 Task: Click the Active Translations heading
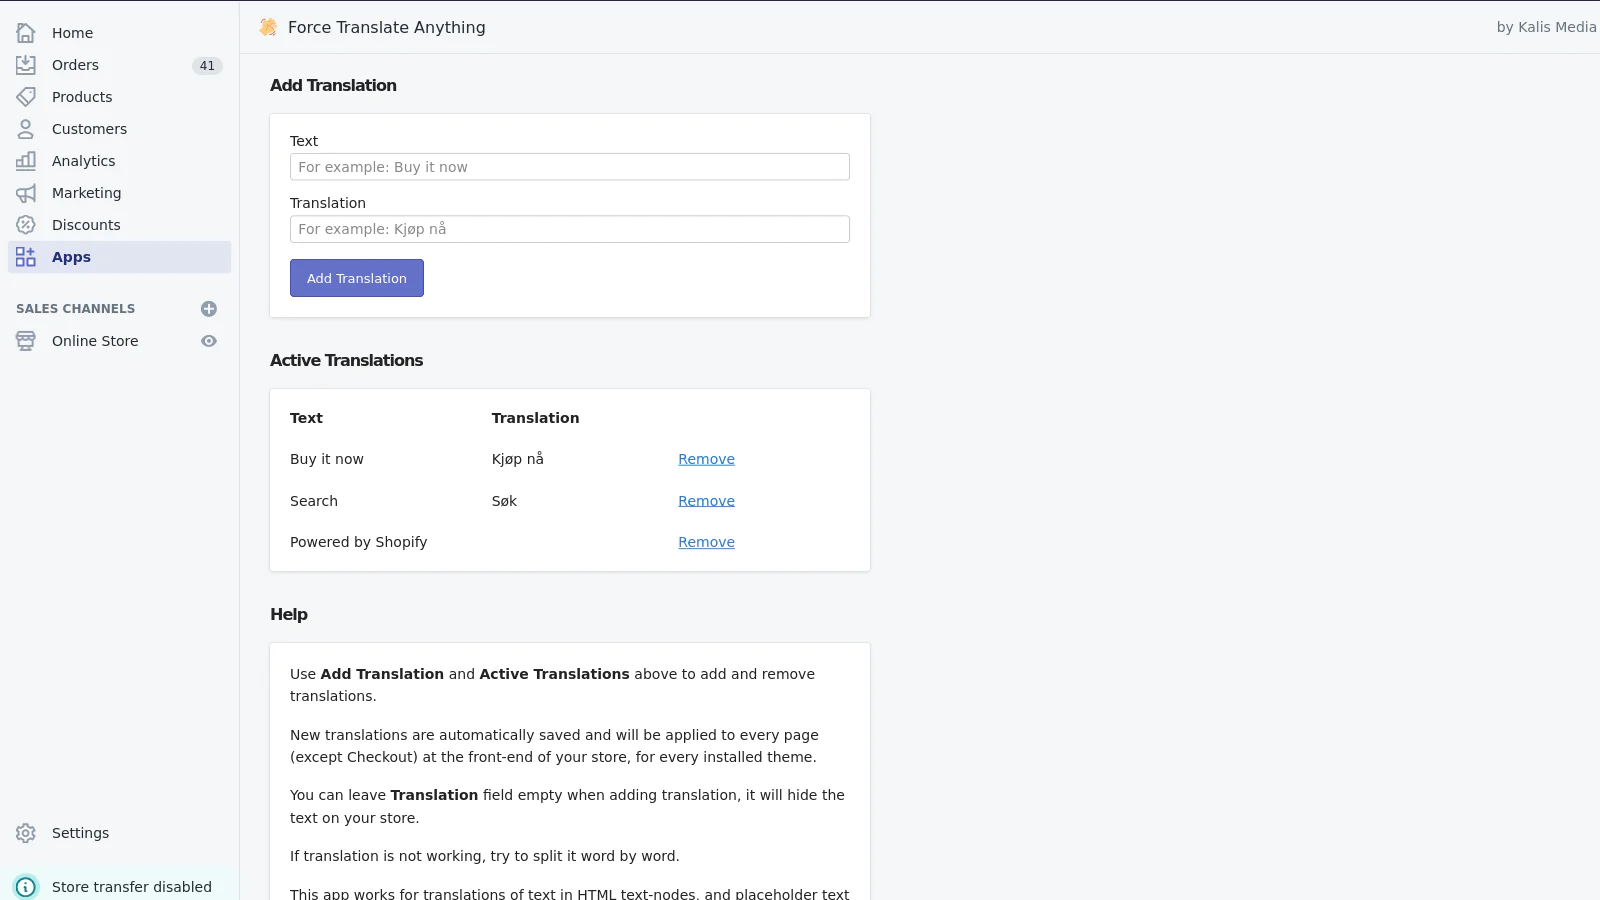click(346, 360)
